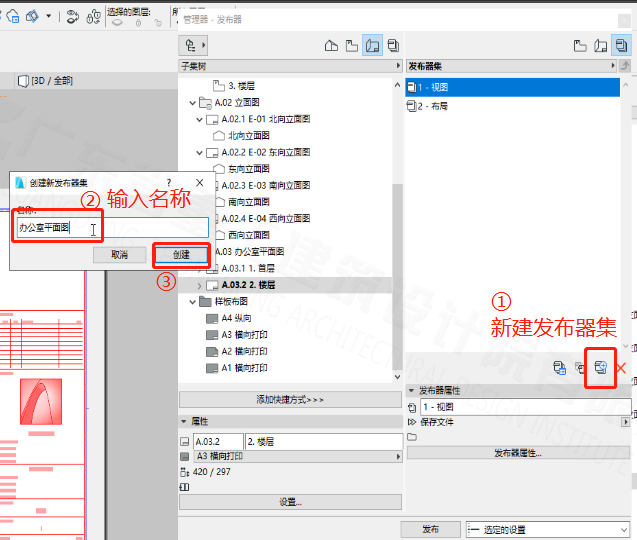Viewport: 637px width, 540px height.
Task: Collapse the A.02 立面图 folder
Action: point(193,102)
